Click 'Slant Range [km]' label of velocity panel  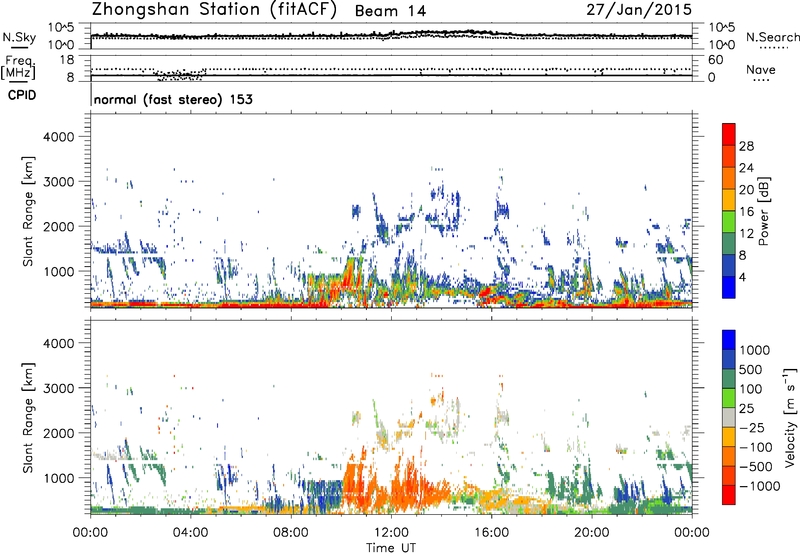(x=28, y=418)
